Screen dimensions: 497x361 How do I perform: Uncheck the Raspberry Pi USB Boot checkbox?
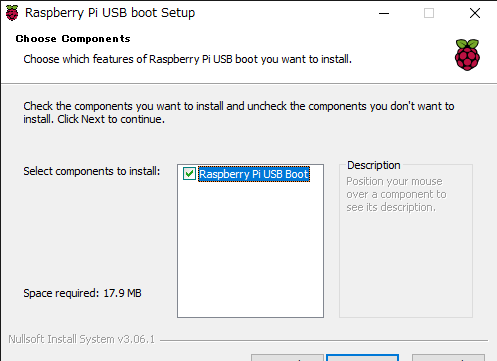(189, 174)
